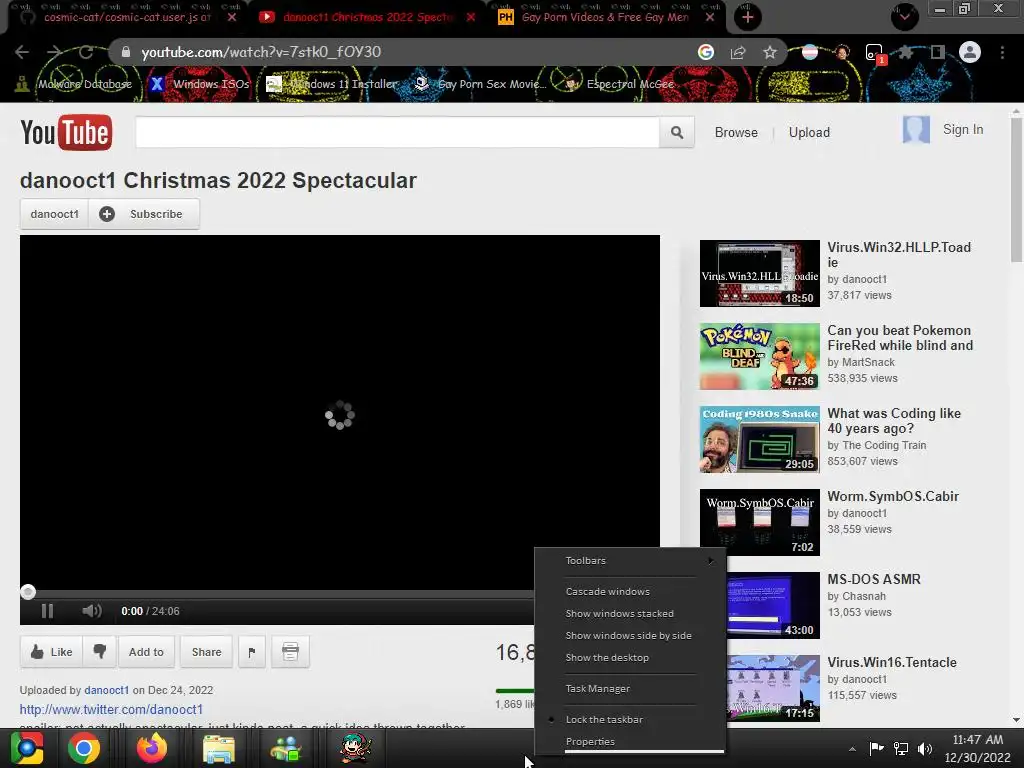Click Upload in YouTube header
This screenshot has width=1024, height=768.
click(x=809, y=133)
